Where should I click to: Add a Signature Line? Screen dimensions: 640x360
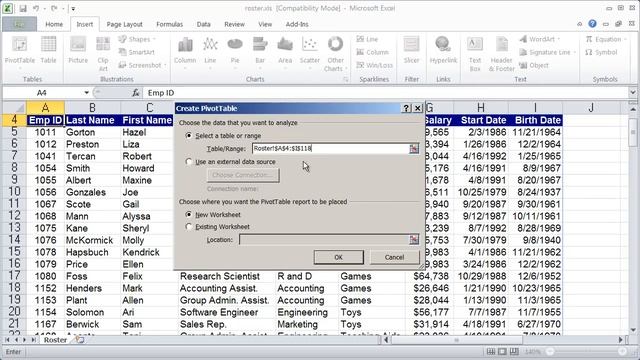(547, 52)
